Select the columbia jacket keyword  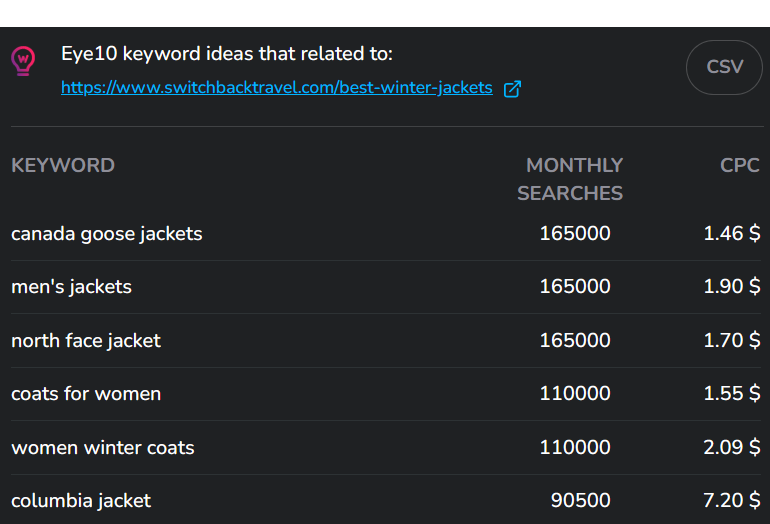(81, 501)
